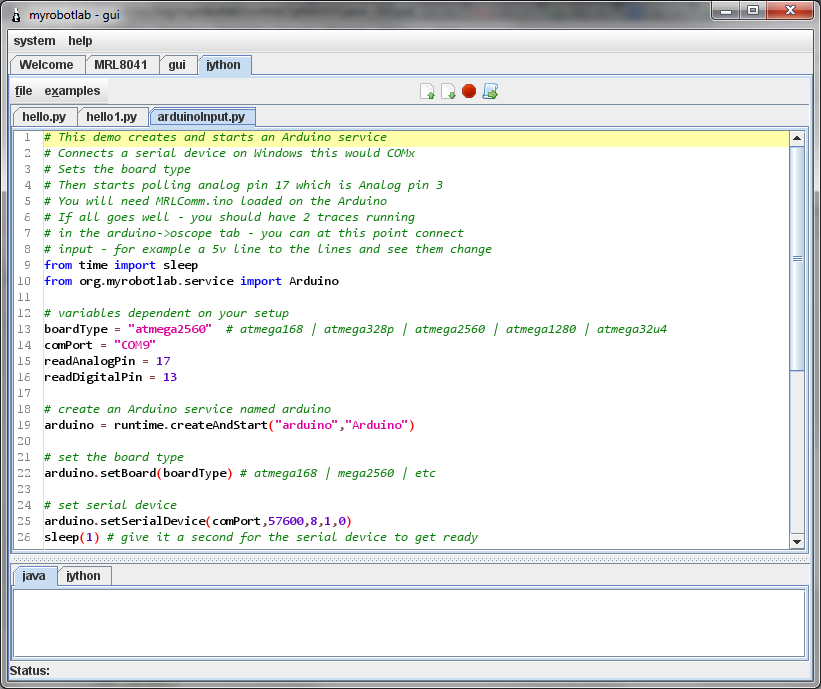Click the readDigitalPin value 13
This screenshot has height=689, width=821.
pyautogui.click(x=170, y=377)
